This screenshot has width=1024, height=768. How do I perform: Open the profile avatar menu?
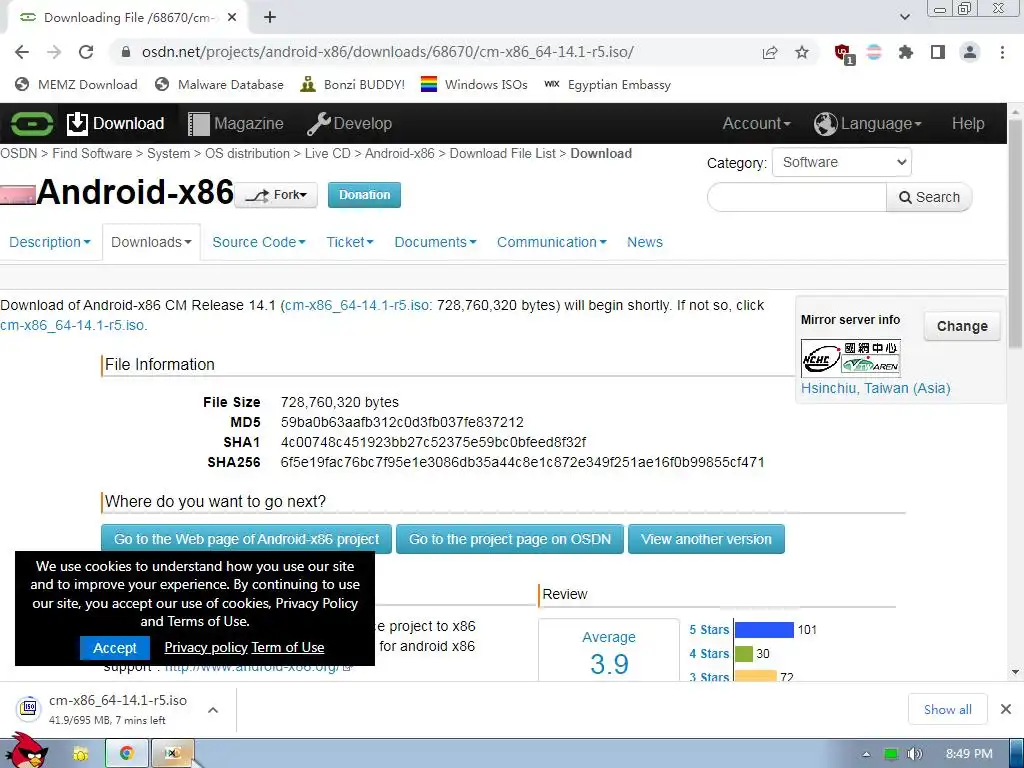click(x=970, y=52)
